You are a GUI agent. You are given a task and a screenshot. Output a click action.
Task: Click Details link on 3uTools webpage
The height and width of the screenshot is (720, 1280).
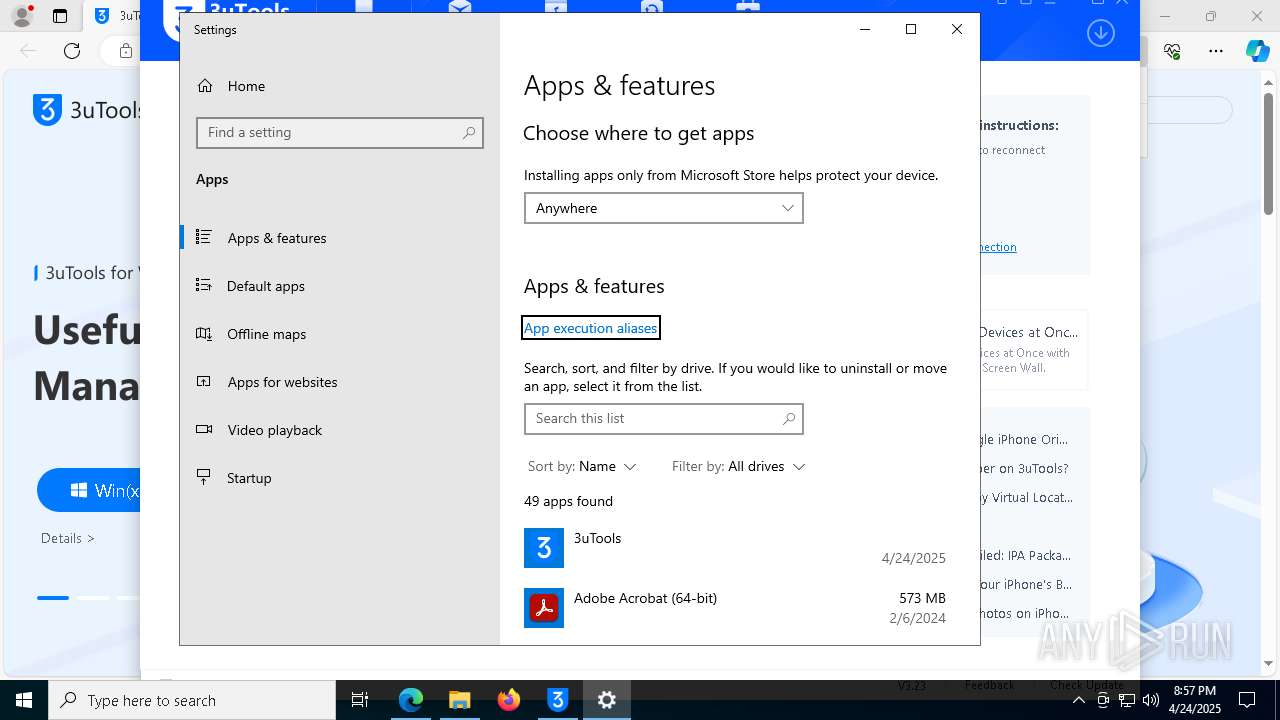[68, 538]
